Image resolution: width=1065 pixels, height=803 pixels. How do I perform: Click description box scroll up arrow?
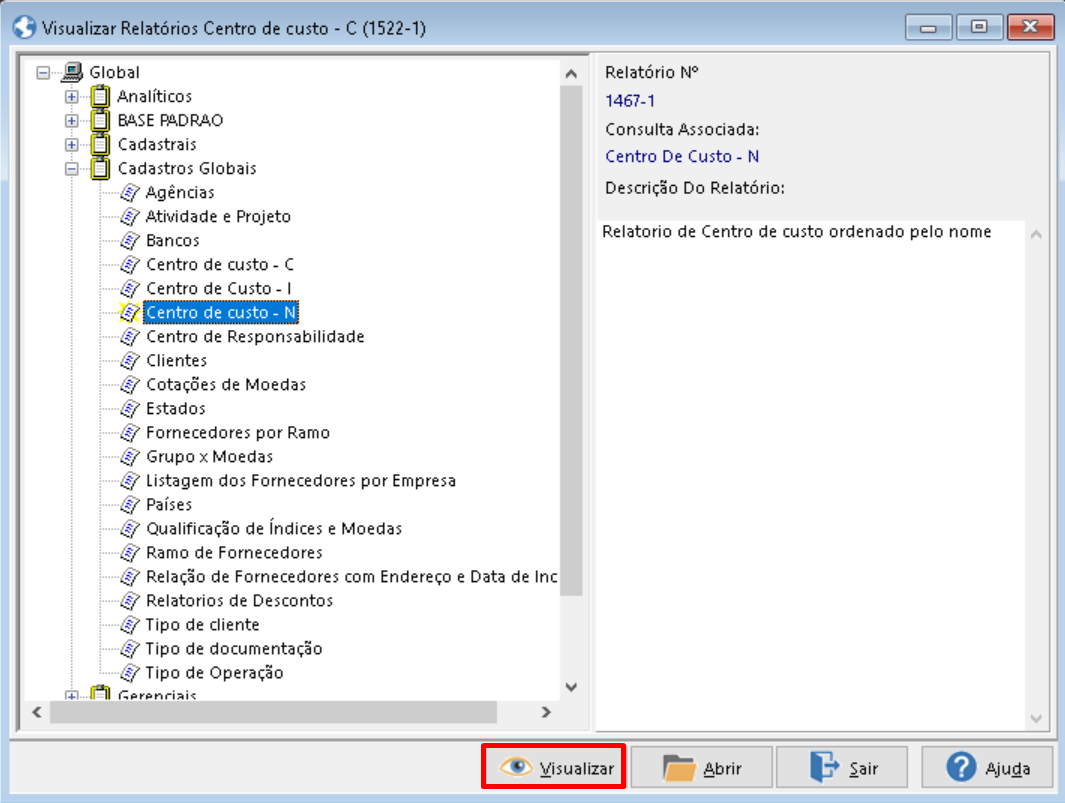1036,234
